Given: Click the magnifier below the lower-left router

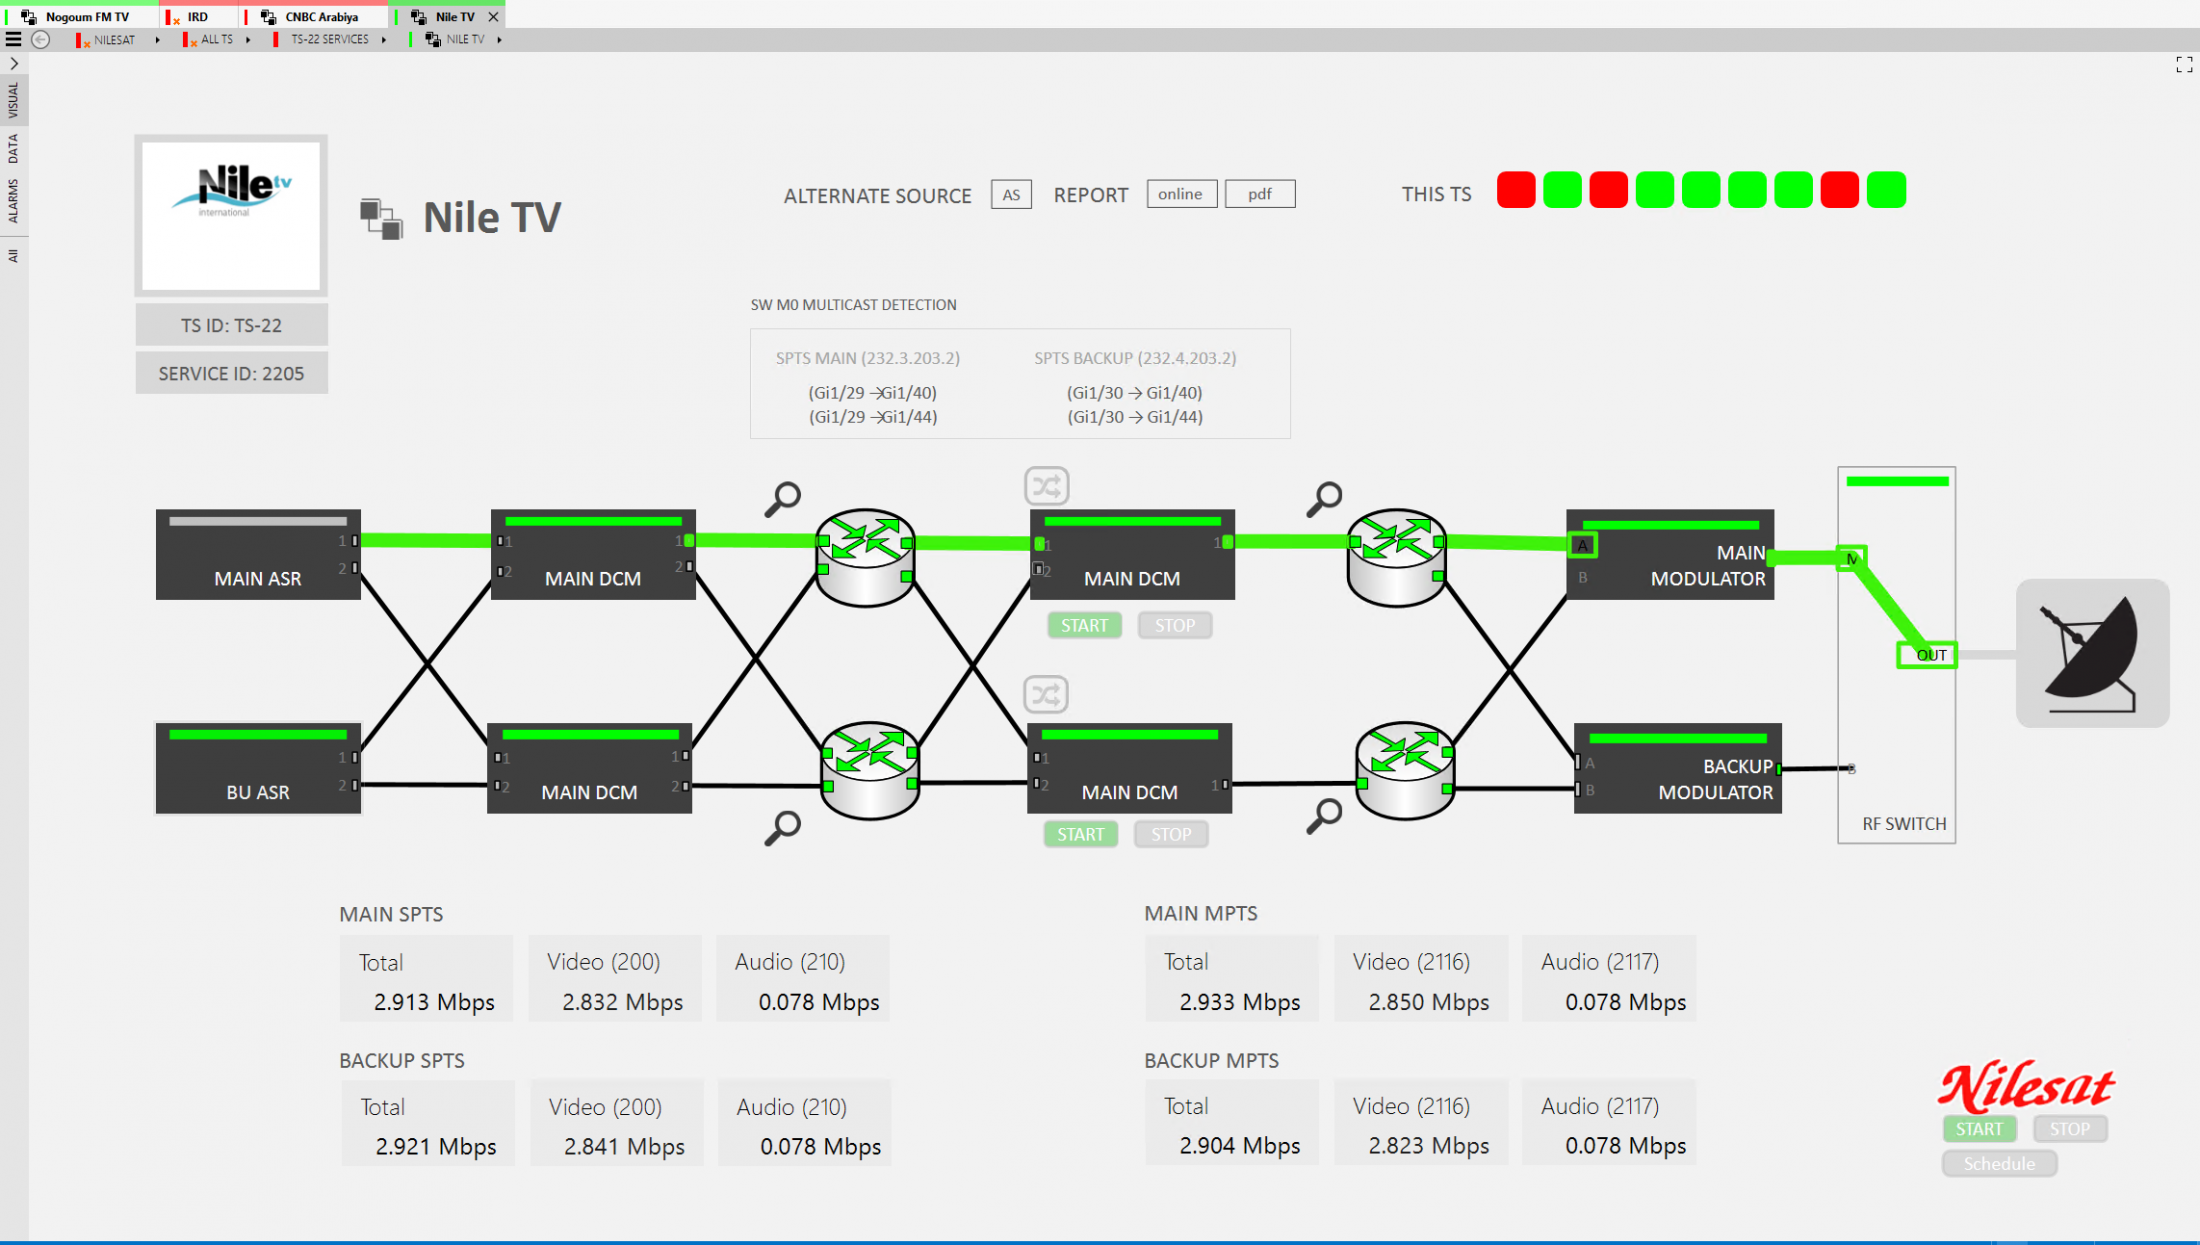Looking at the screenshot, I should pyautogui.click(x=783, y=827).
